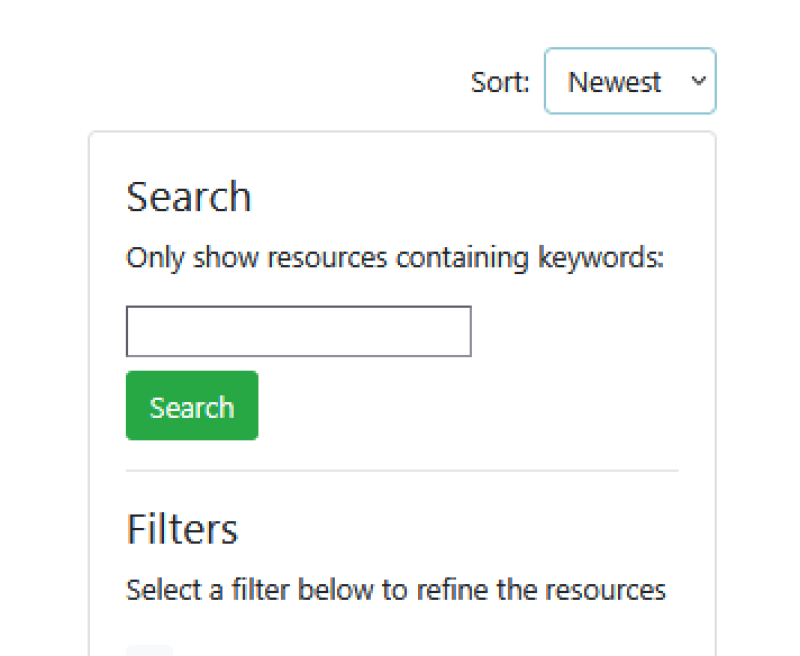Submit the search with the Search button
800x656 pixels.
(x=192, y=406)
